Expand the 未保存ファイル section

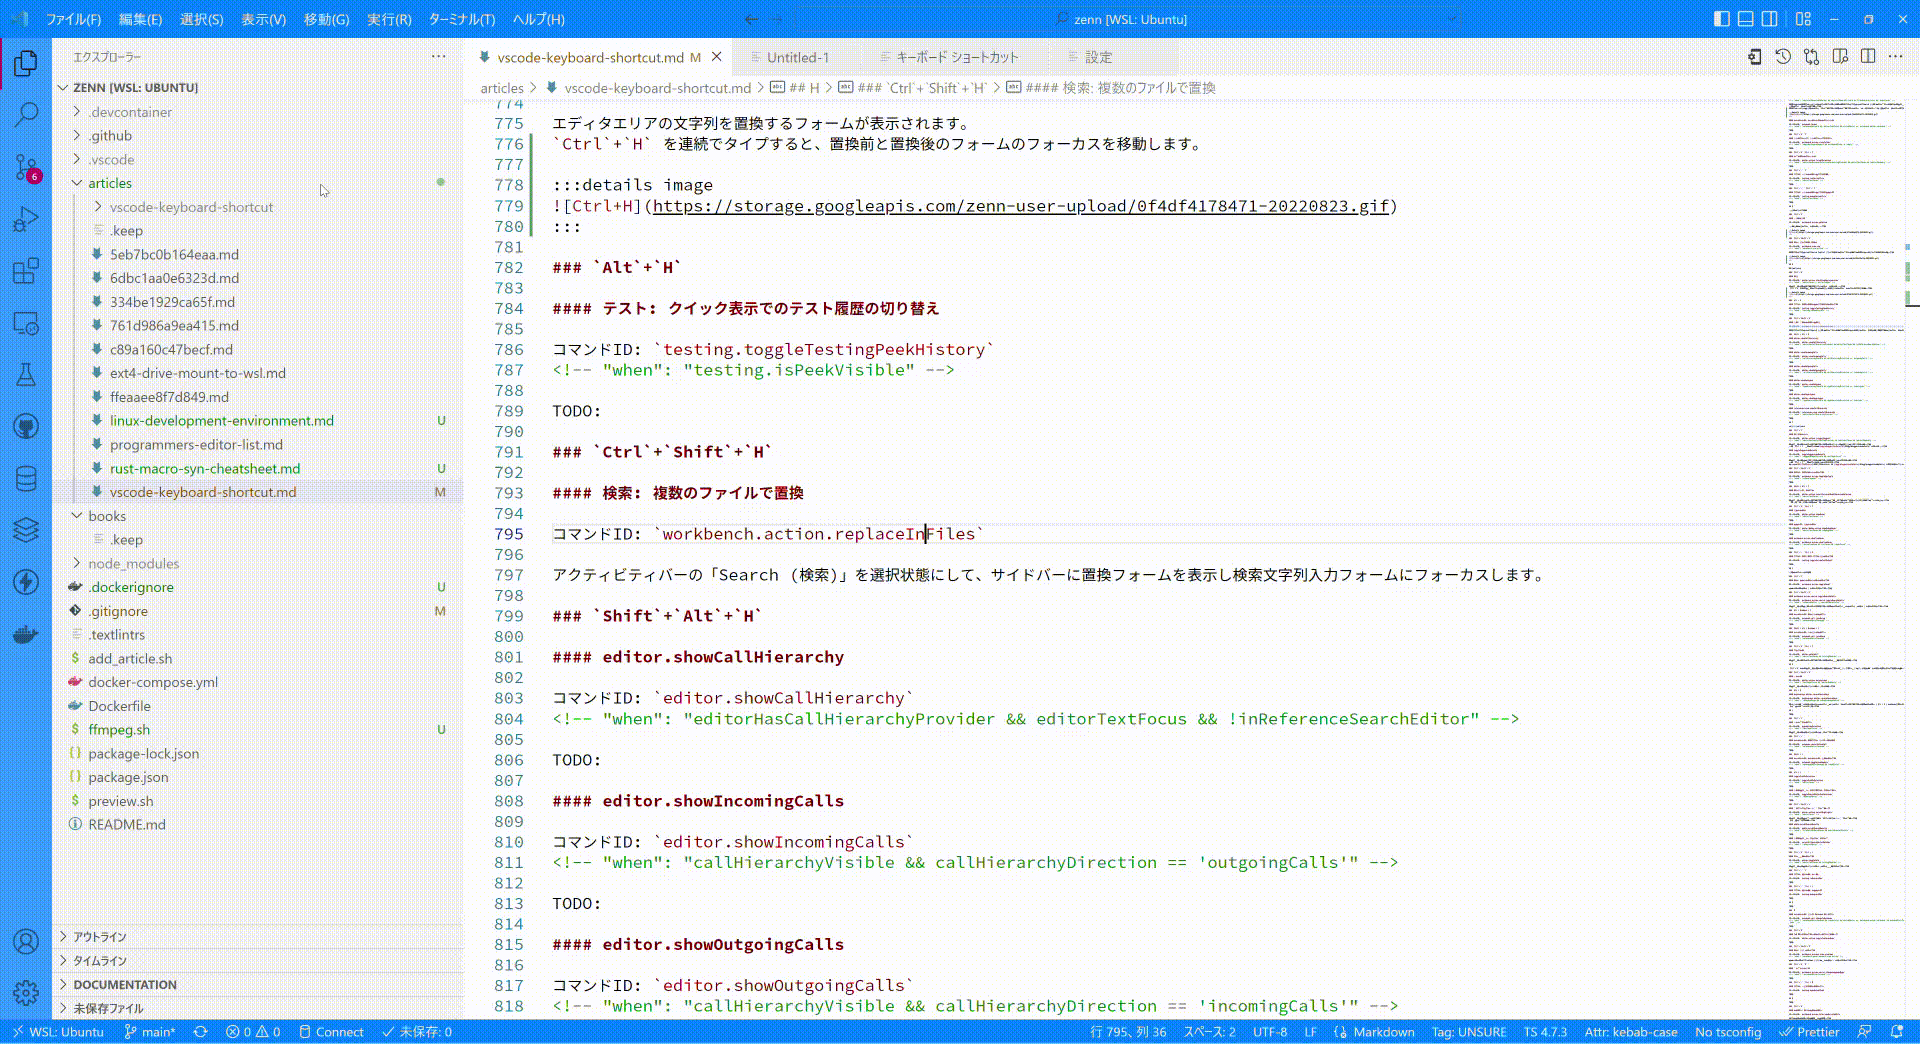click(x=257, y=1008)
